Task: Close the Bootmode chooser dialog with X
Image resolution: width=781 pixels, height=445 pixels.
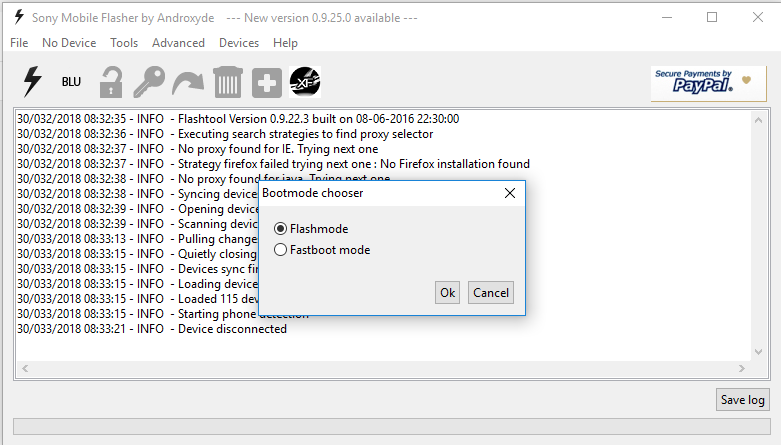Action: [x=510, y=193]
